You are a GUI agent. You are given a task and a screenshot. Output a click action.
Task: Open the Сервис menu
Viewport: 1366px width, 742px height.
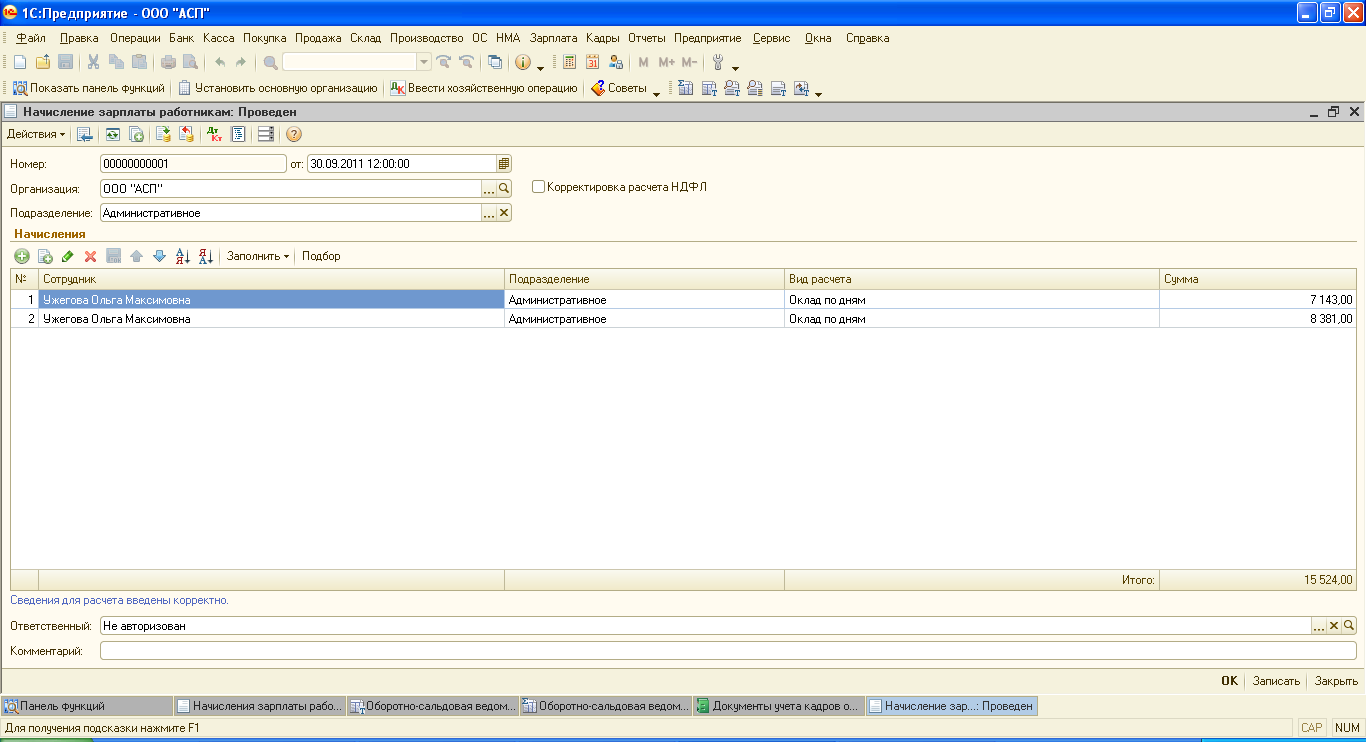point(772,38)
